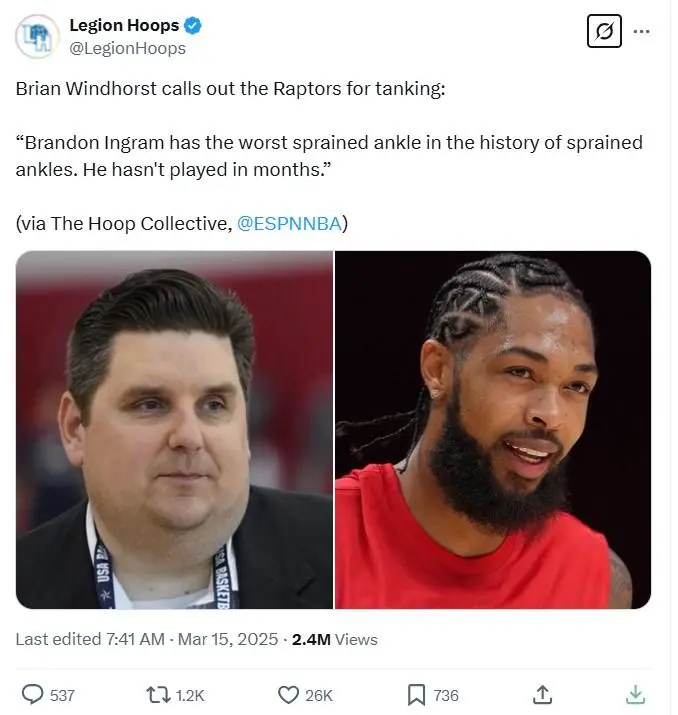Open the 2.4M Views analytics
678x715 pixels.
click(x=335, y=639)
